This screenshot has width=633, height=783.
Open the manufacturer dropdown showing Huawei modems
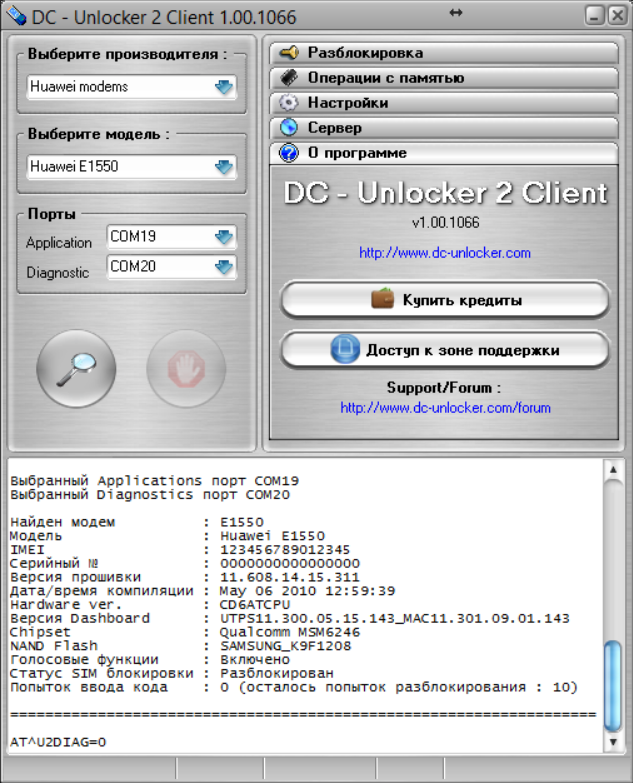point(132,87)
